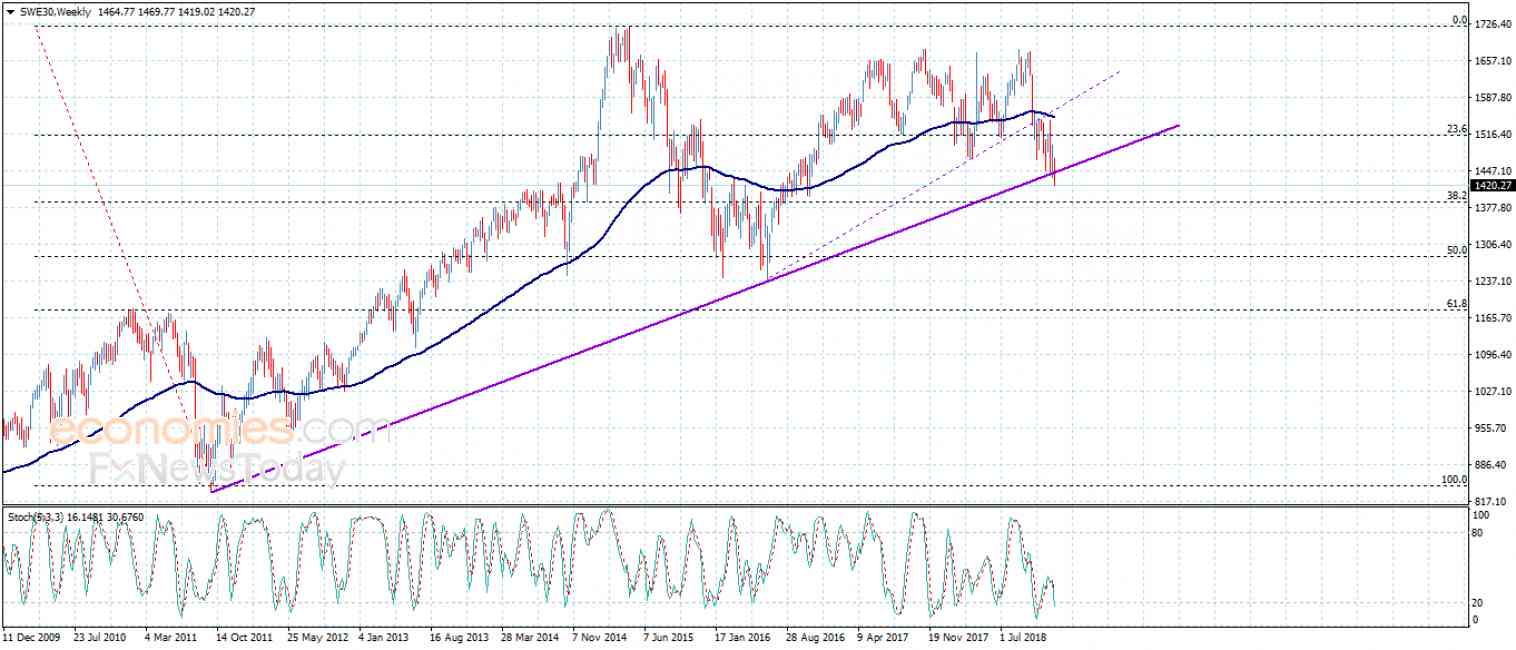The width and height of the screenshot is (1516, 650).
Task: Click the current price tag on price axis
Action: tap(1494, 185)
